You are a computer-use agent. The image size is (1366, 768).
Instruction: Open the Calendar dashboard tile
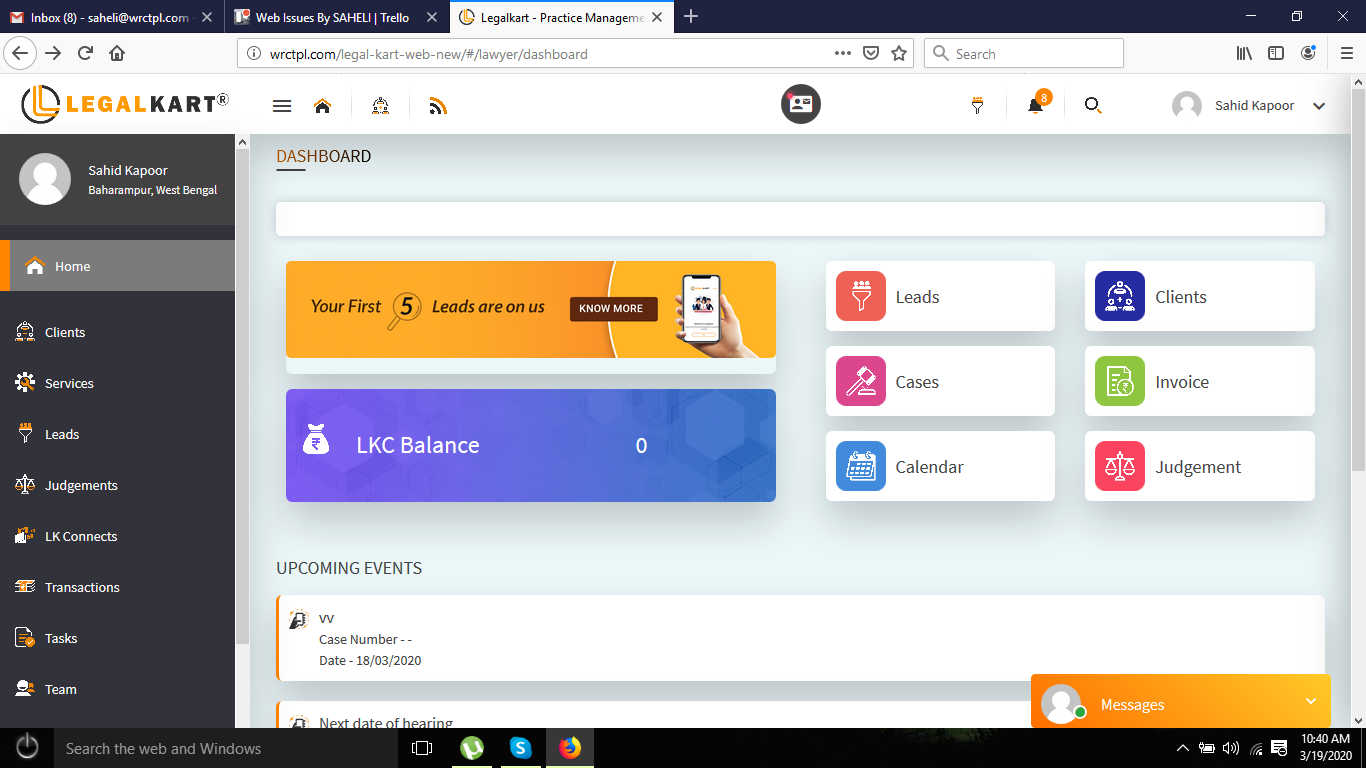tap(939, 467)
